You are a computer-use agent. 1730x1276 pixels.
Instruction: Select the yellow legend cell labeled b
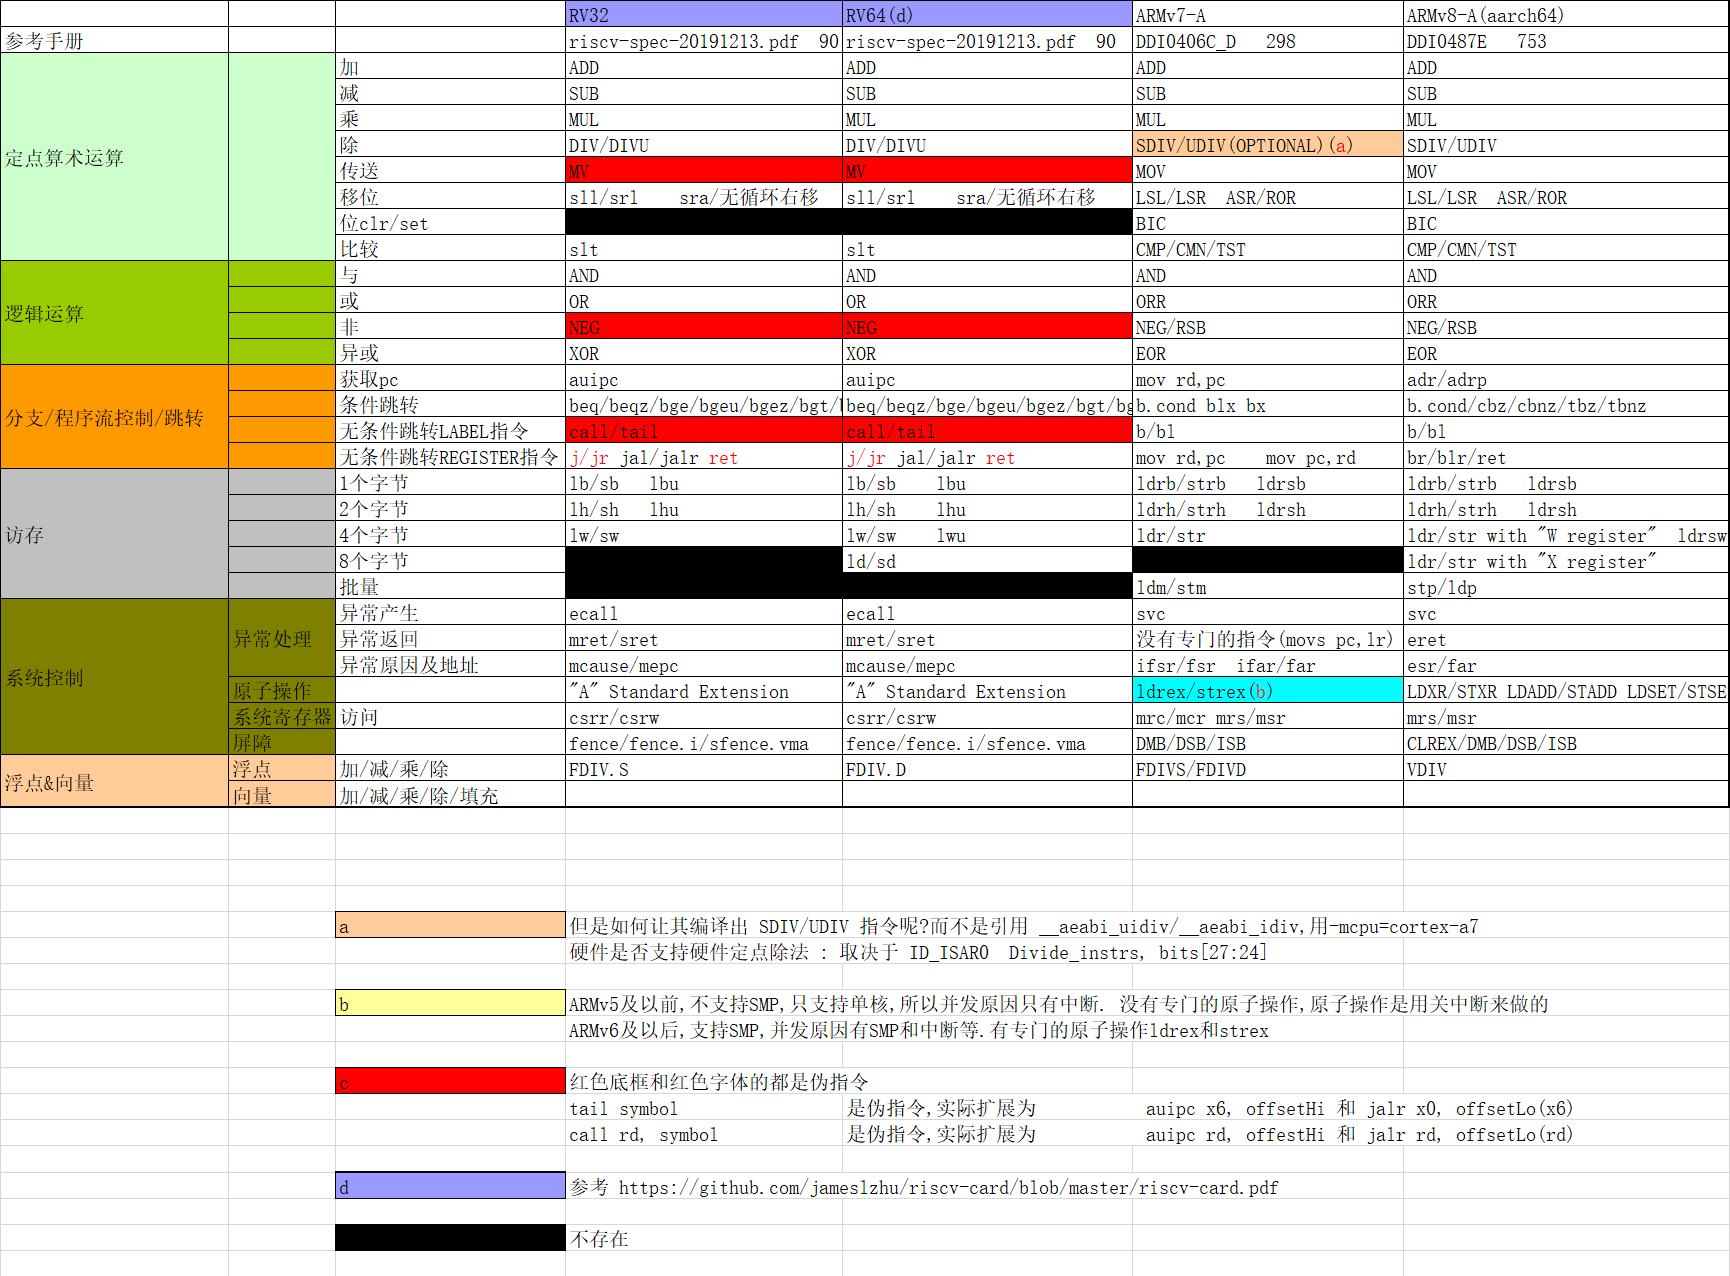pyautogui.click(x=449, y=1003)
